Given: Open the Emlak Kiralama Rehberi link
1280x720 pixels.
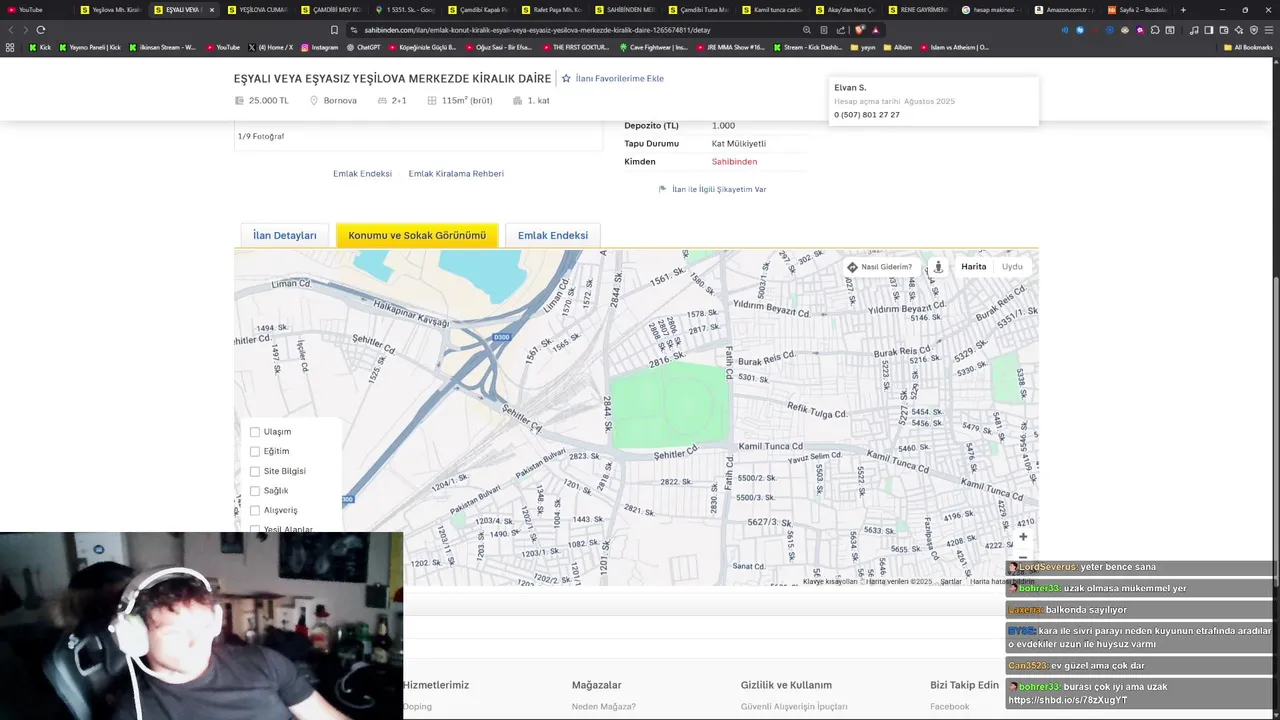Looking at the screenshot, I should pos(456,174).
